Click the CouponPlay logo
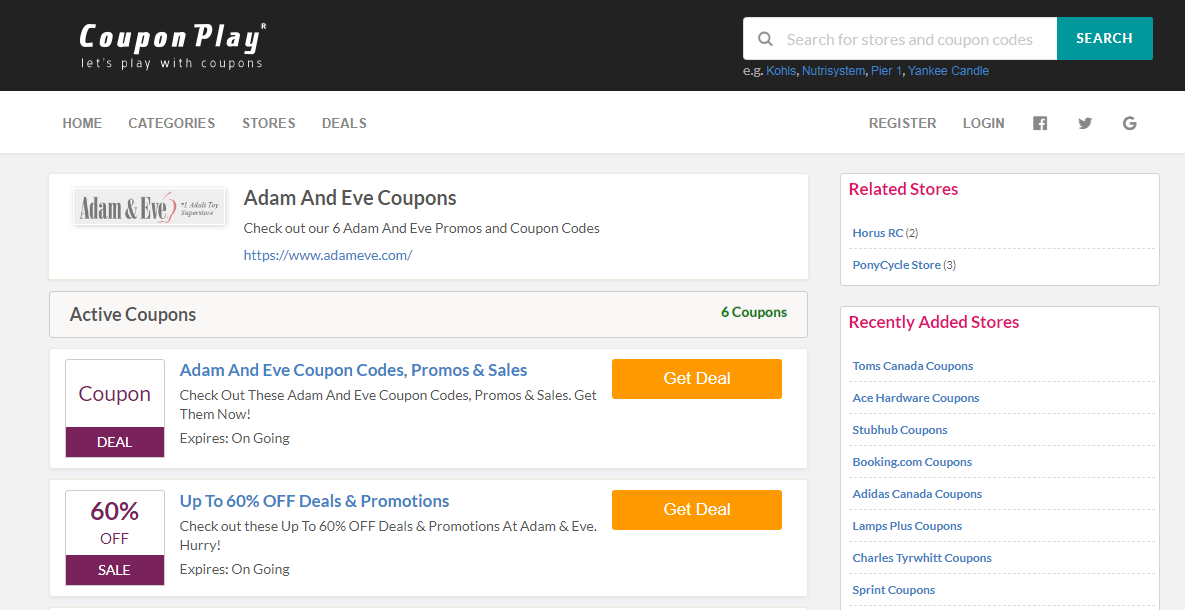This screenshot has height=610, width=1185. [172, 46]
